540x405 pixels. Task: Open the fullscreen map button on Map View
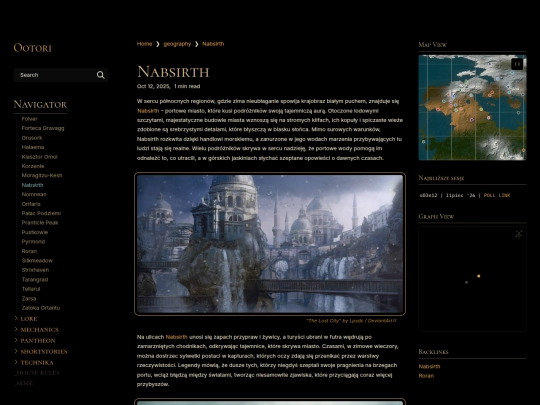coord(517,64)
